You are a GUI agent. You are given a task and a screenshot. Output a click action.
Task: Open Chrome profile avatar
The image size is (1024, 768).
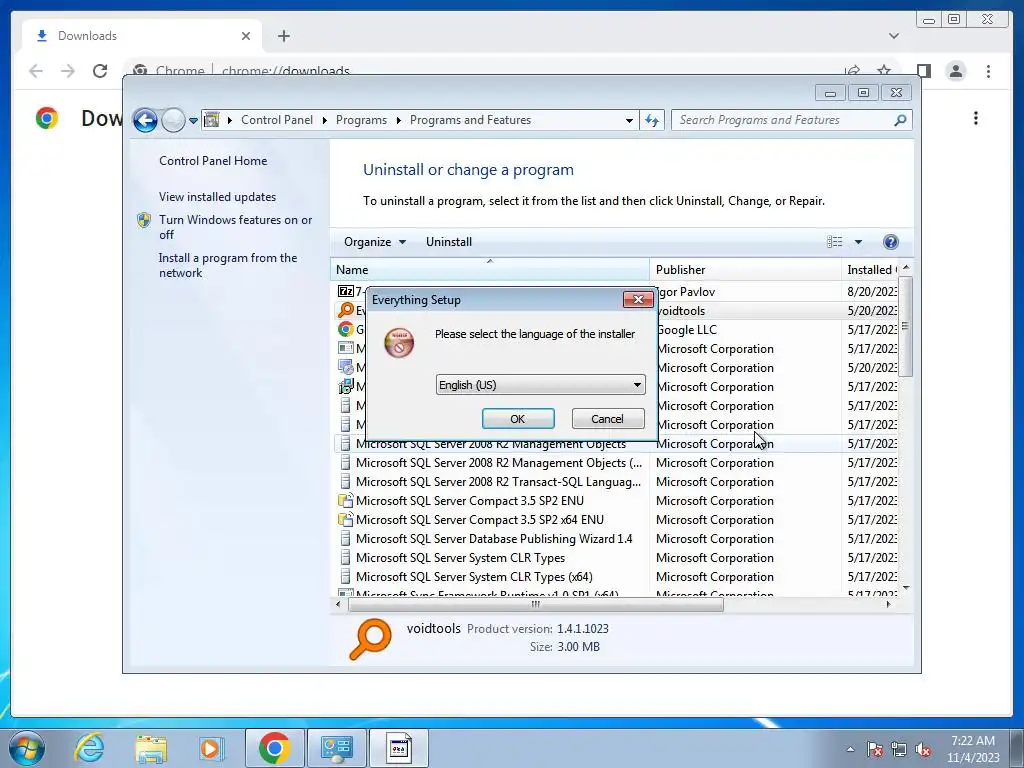[955, 71]
